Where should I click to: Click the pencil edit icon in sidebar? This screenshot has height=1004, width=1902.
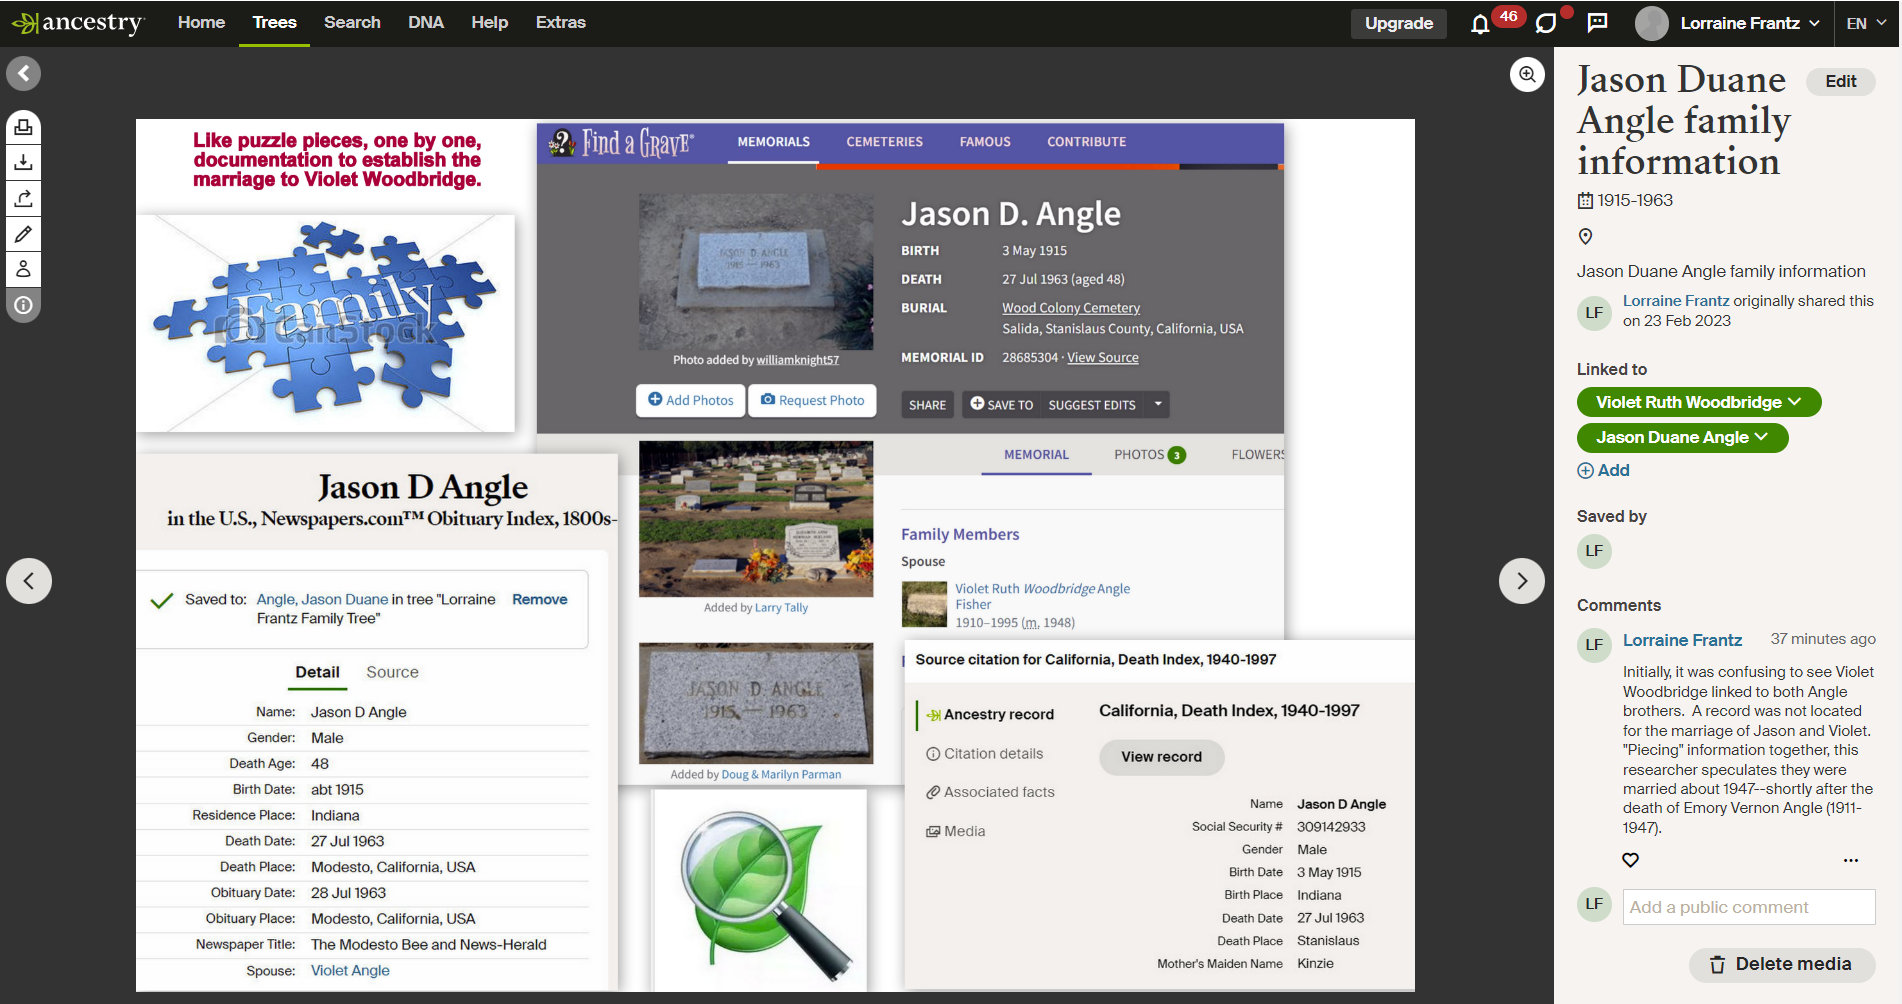click(24, 234)
